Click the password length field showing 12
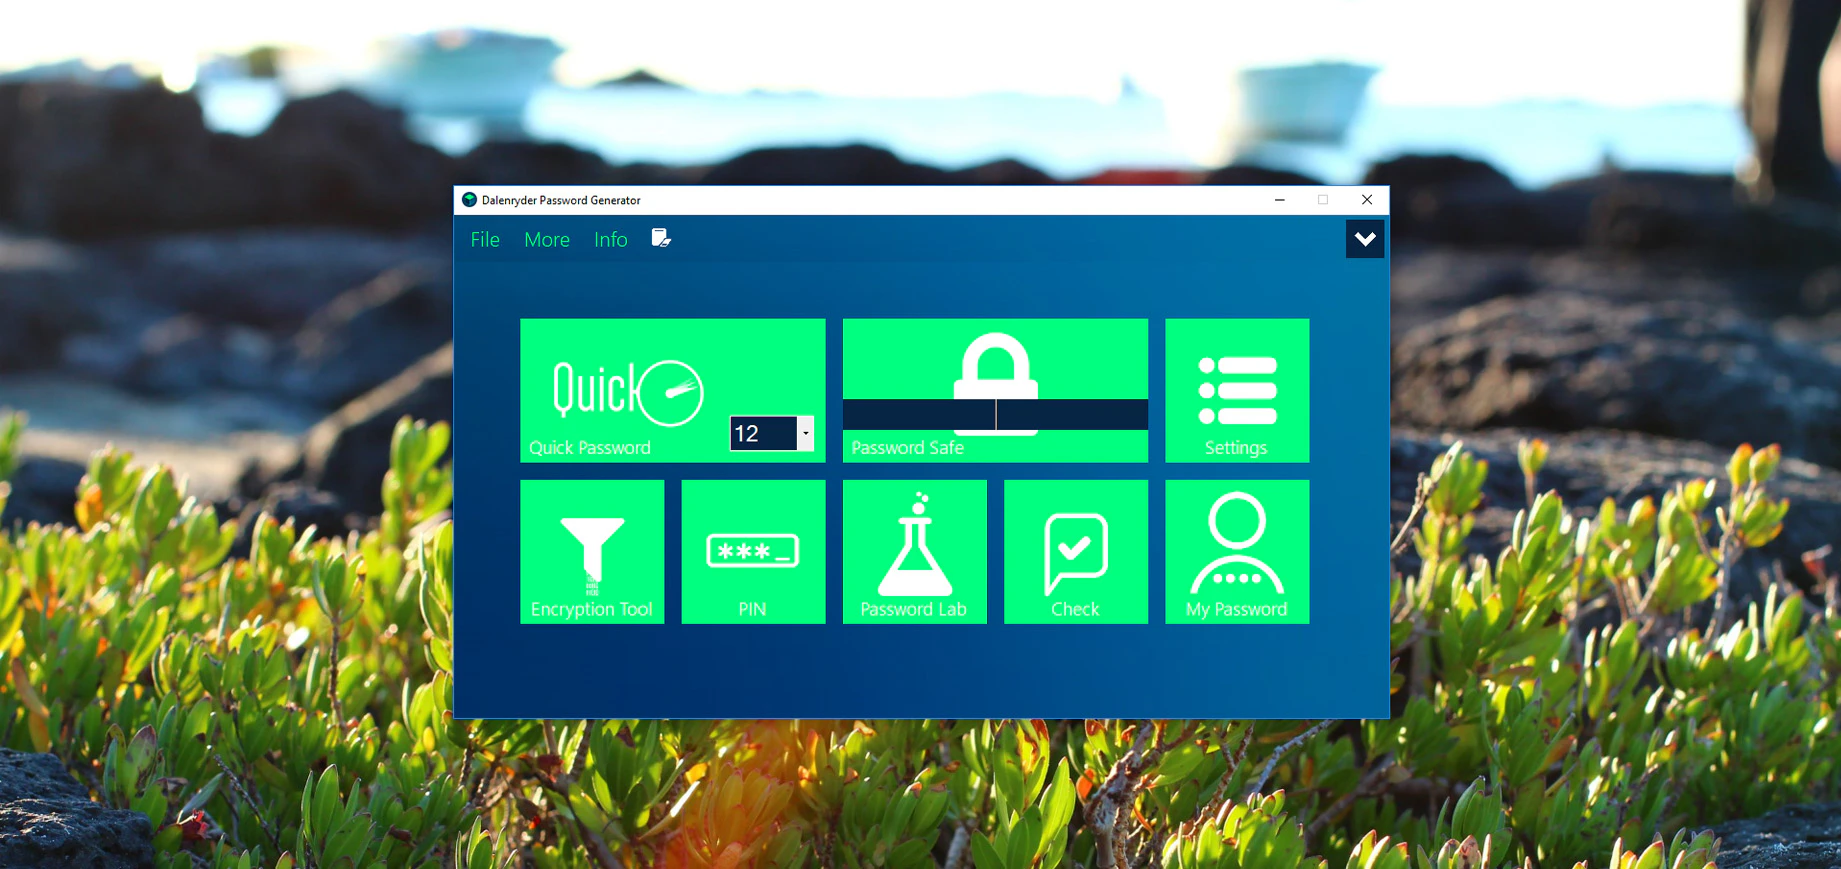The height and width of the screenshot is (869, 1841). point(764,433)
